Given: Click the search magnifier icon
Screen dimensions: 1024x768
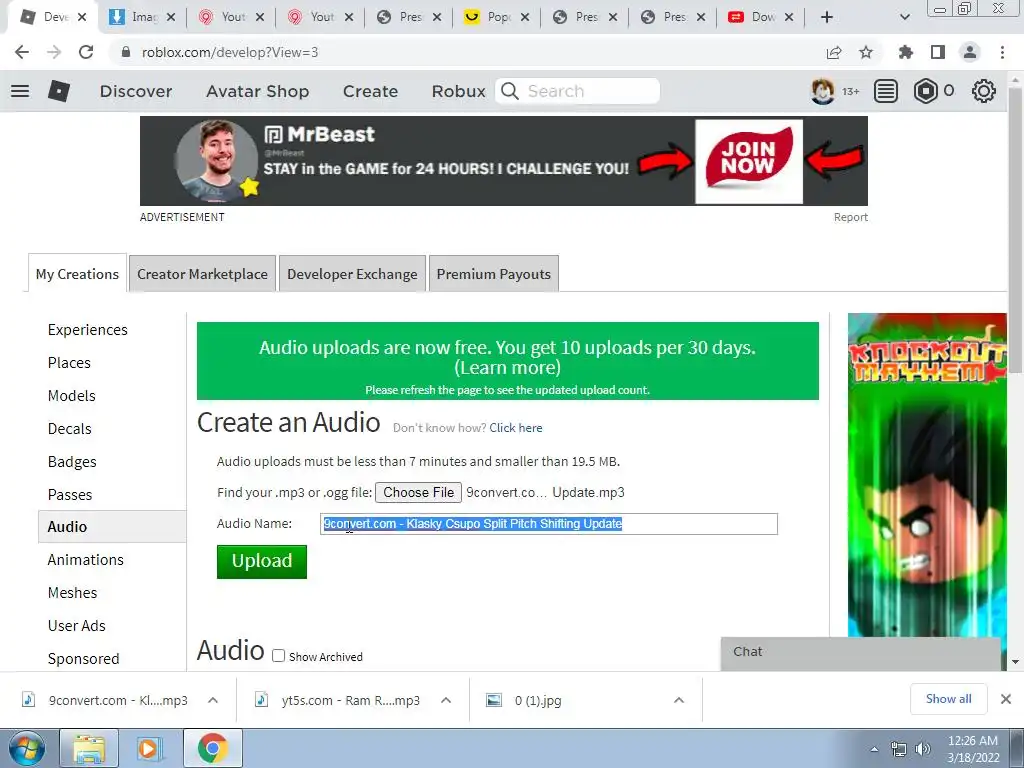Looking at the screenshot, I should 510,91.
